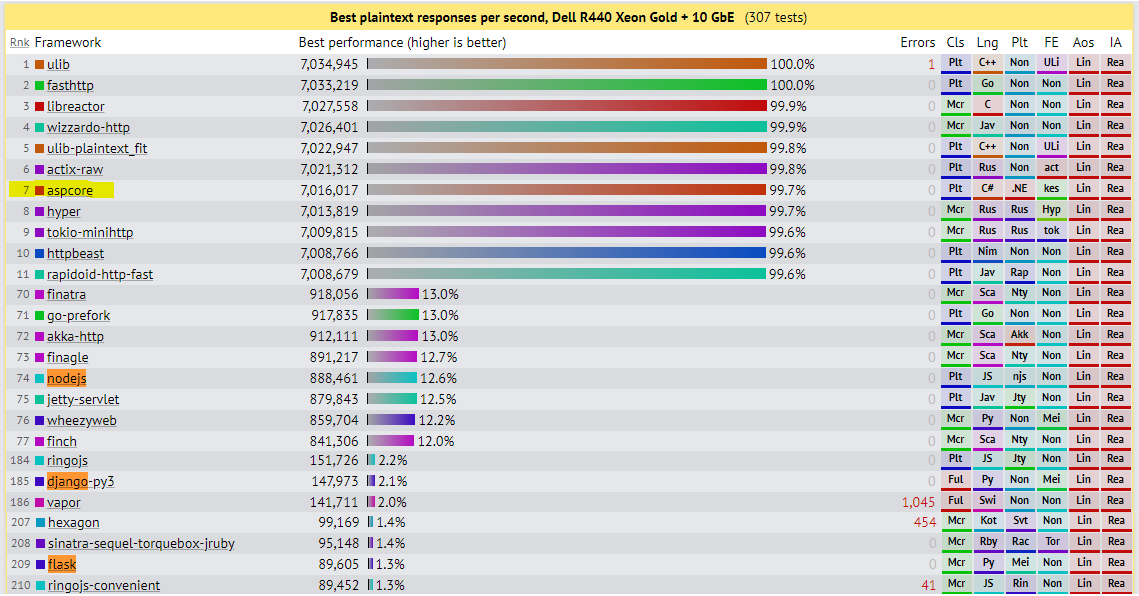The height and width of the screenshot is (596, 1139).
Task: Open the ulib framework link
Action: pos(58,64)
